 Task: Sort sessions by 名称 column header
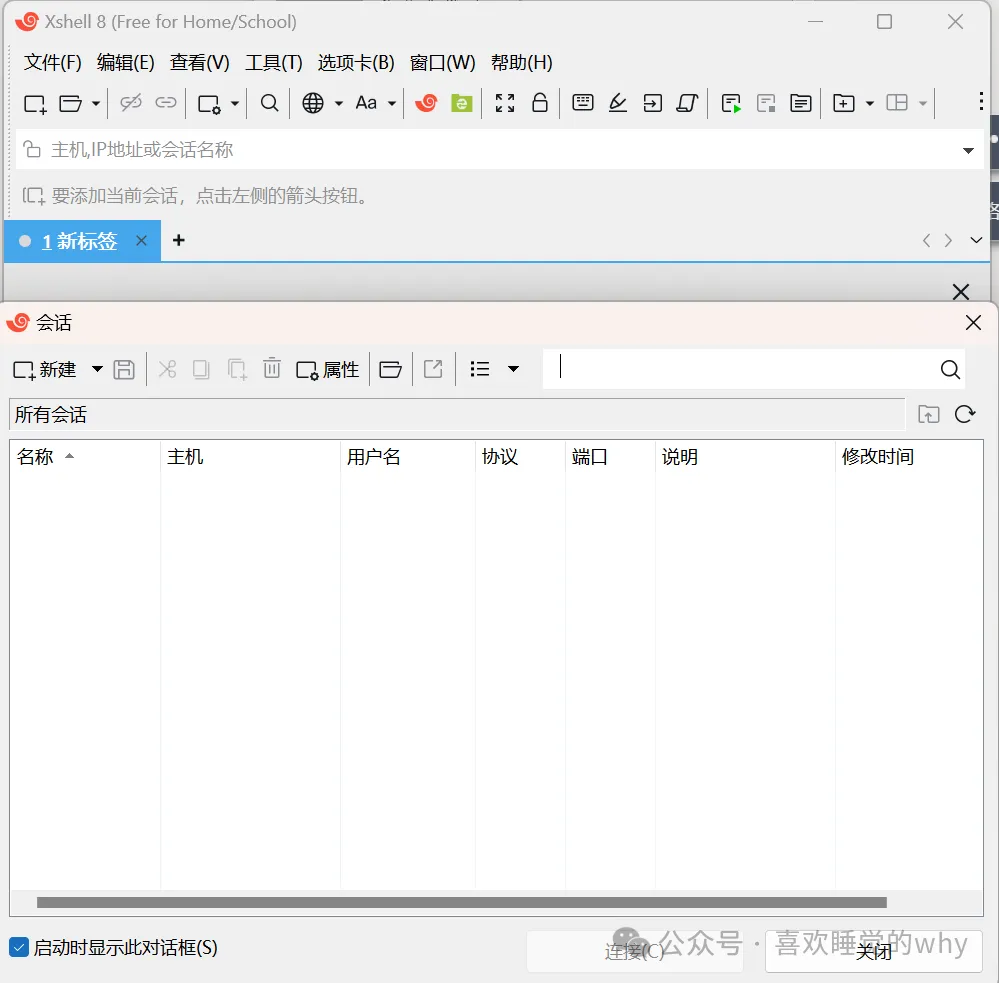(x=83, y=456)
